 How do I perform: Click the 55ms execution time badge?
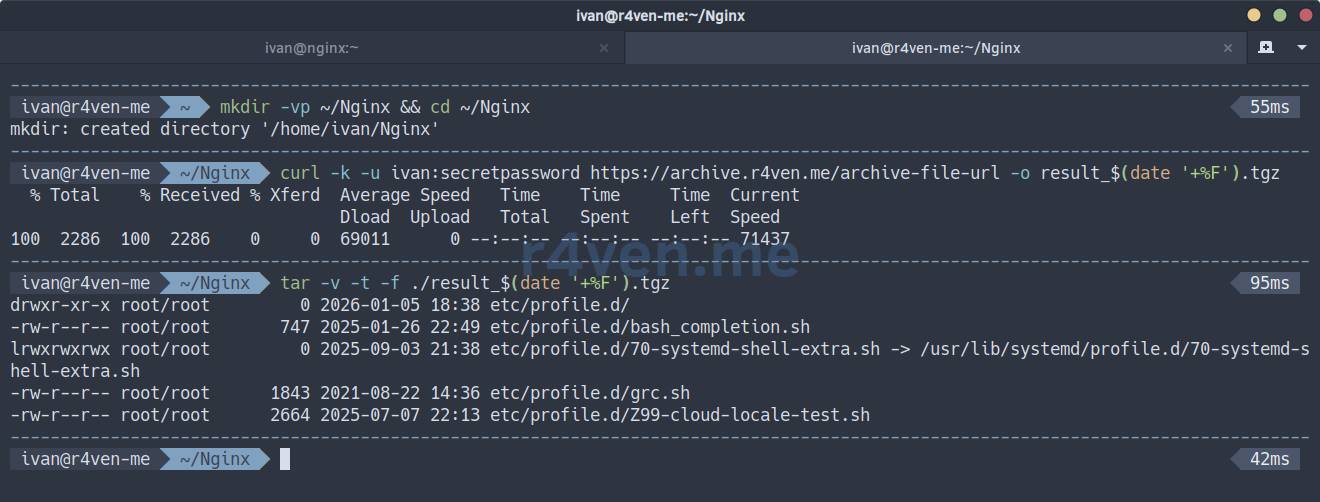(x=1269, y=107)
